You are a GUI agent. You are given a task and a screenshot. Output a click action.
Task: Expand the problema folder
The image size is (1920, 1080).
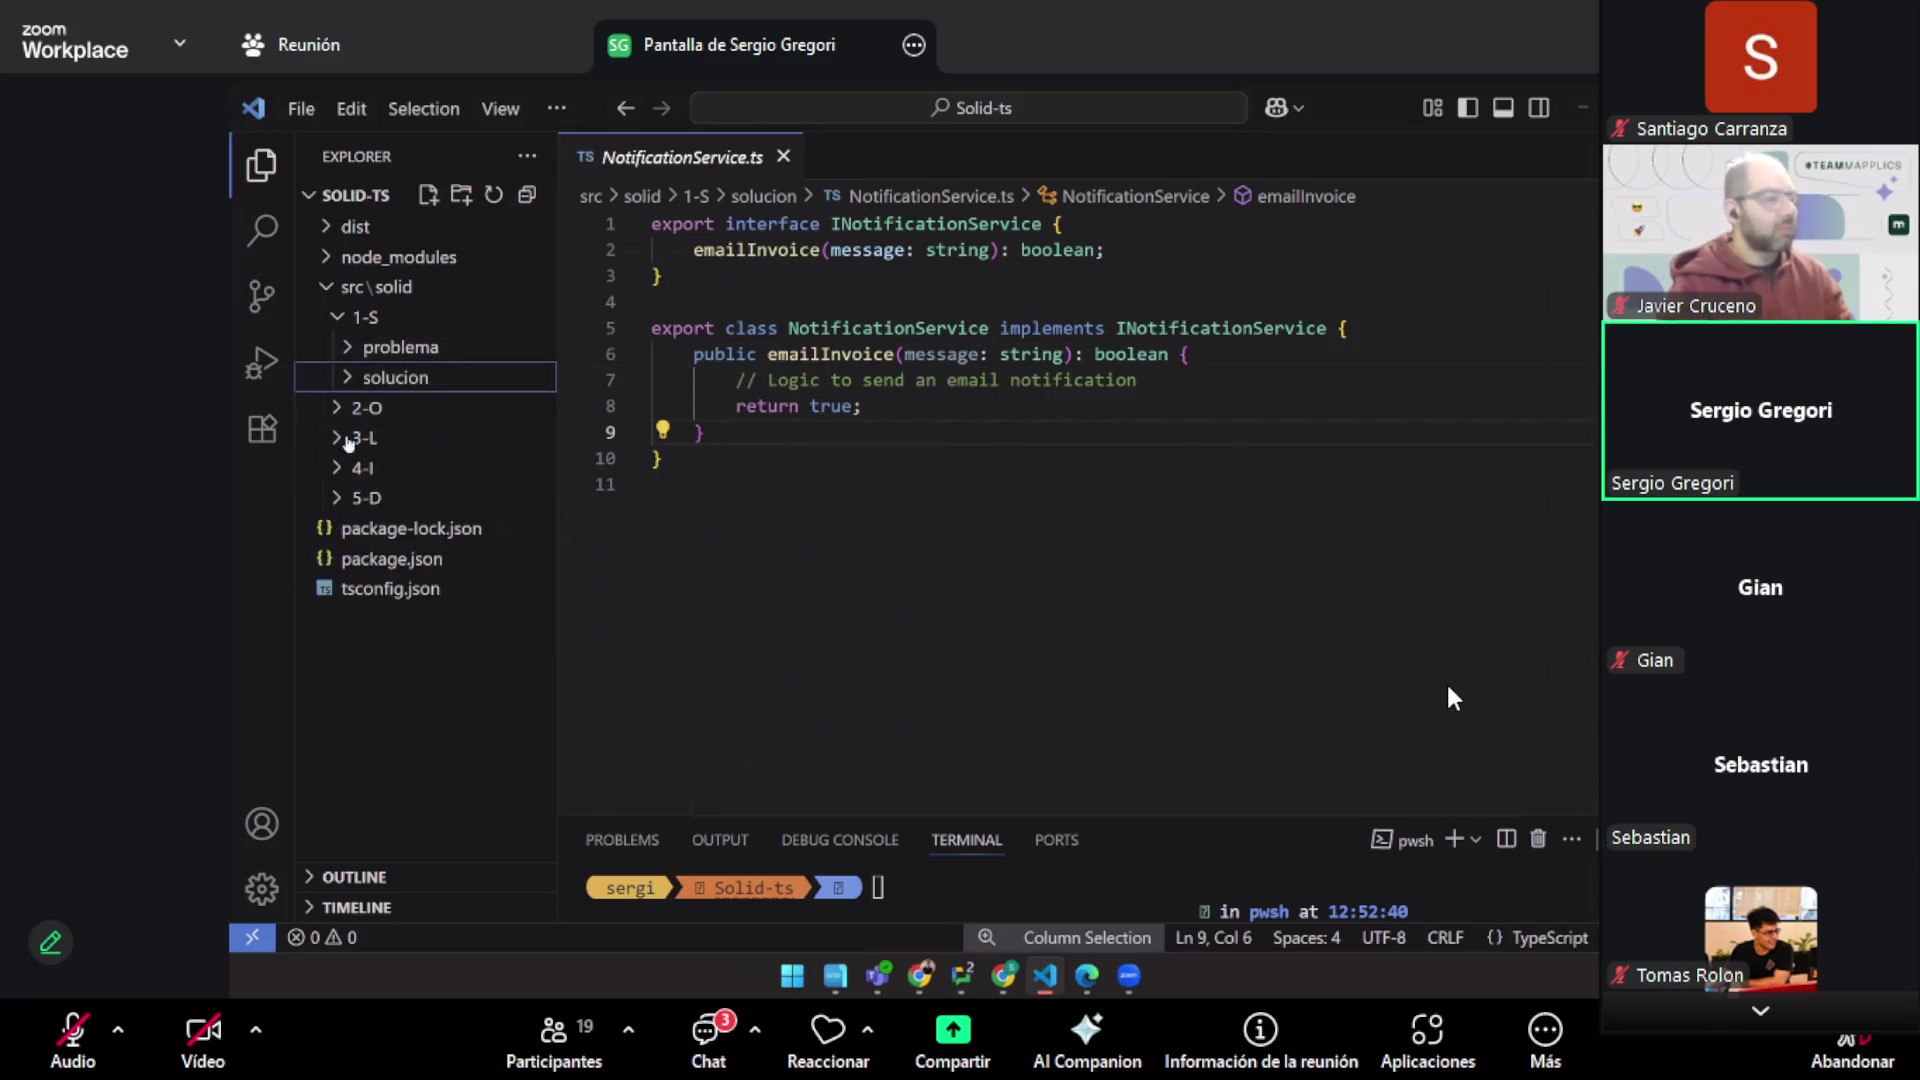pyautogui.click(x=400, y=347)
